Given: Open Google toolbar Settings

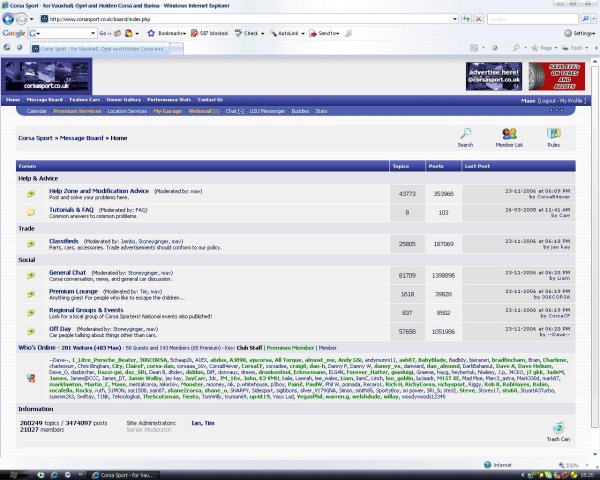Looking at the screenshot, I should pyautogui.click(x=580, y=33).
